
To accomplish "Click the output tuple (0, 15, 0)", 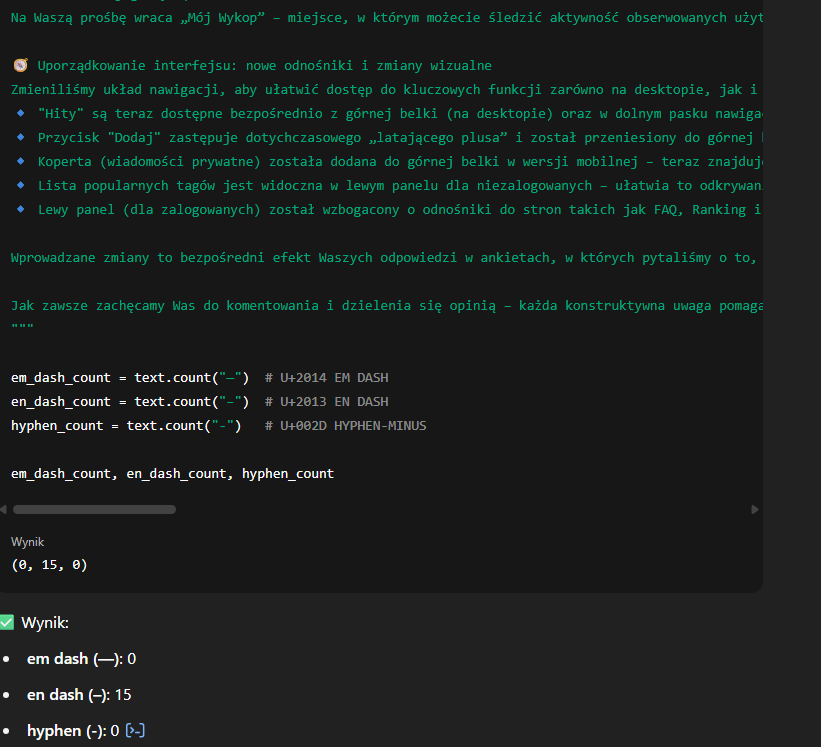I will (x=49, y=565).
